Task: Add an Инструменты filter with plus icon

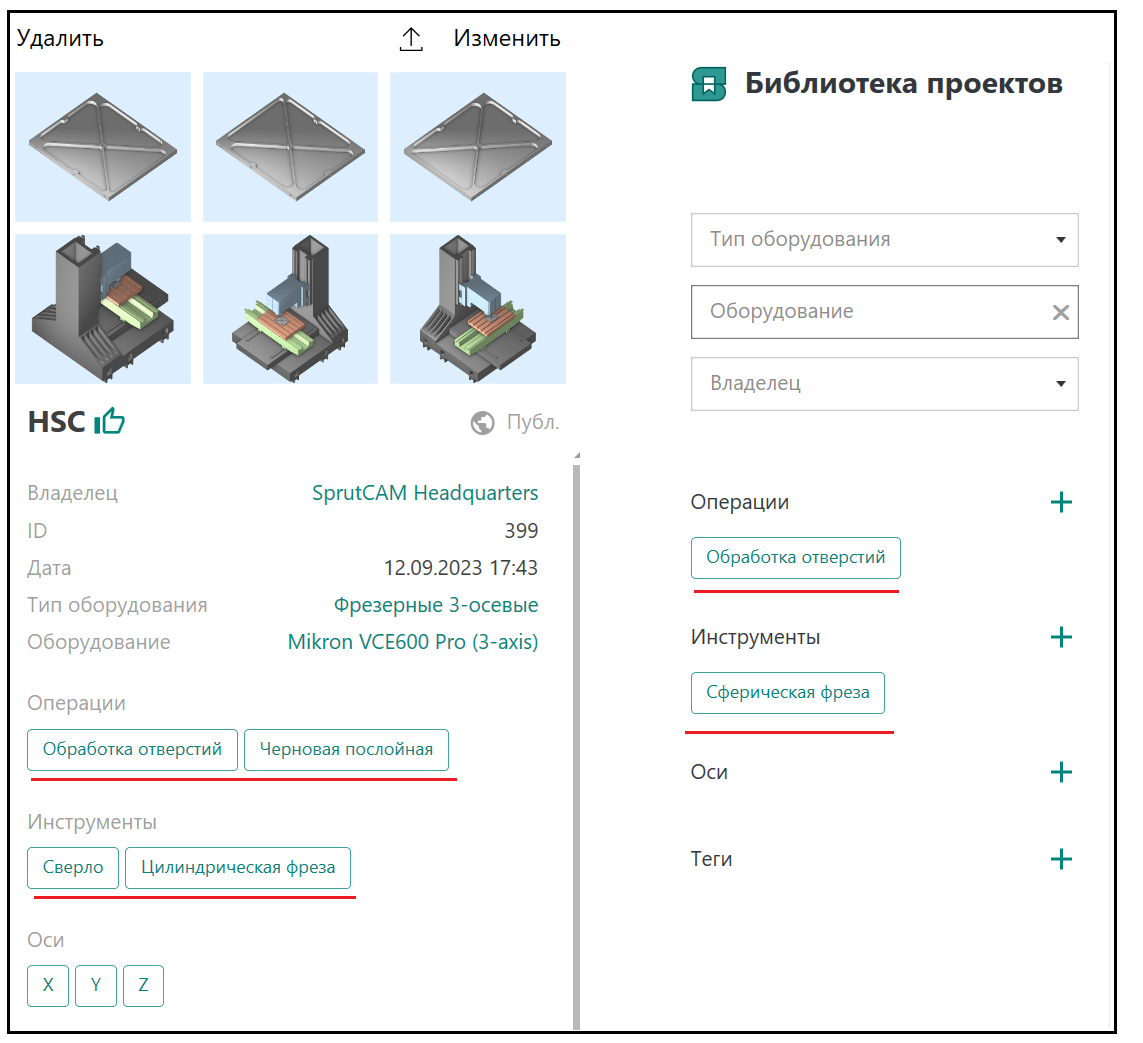Action: [1061, 637]
